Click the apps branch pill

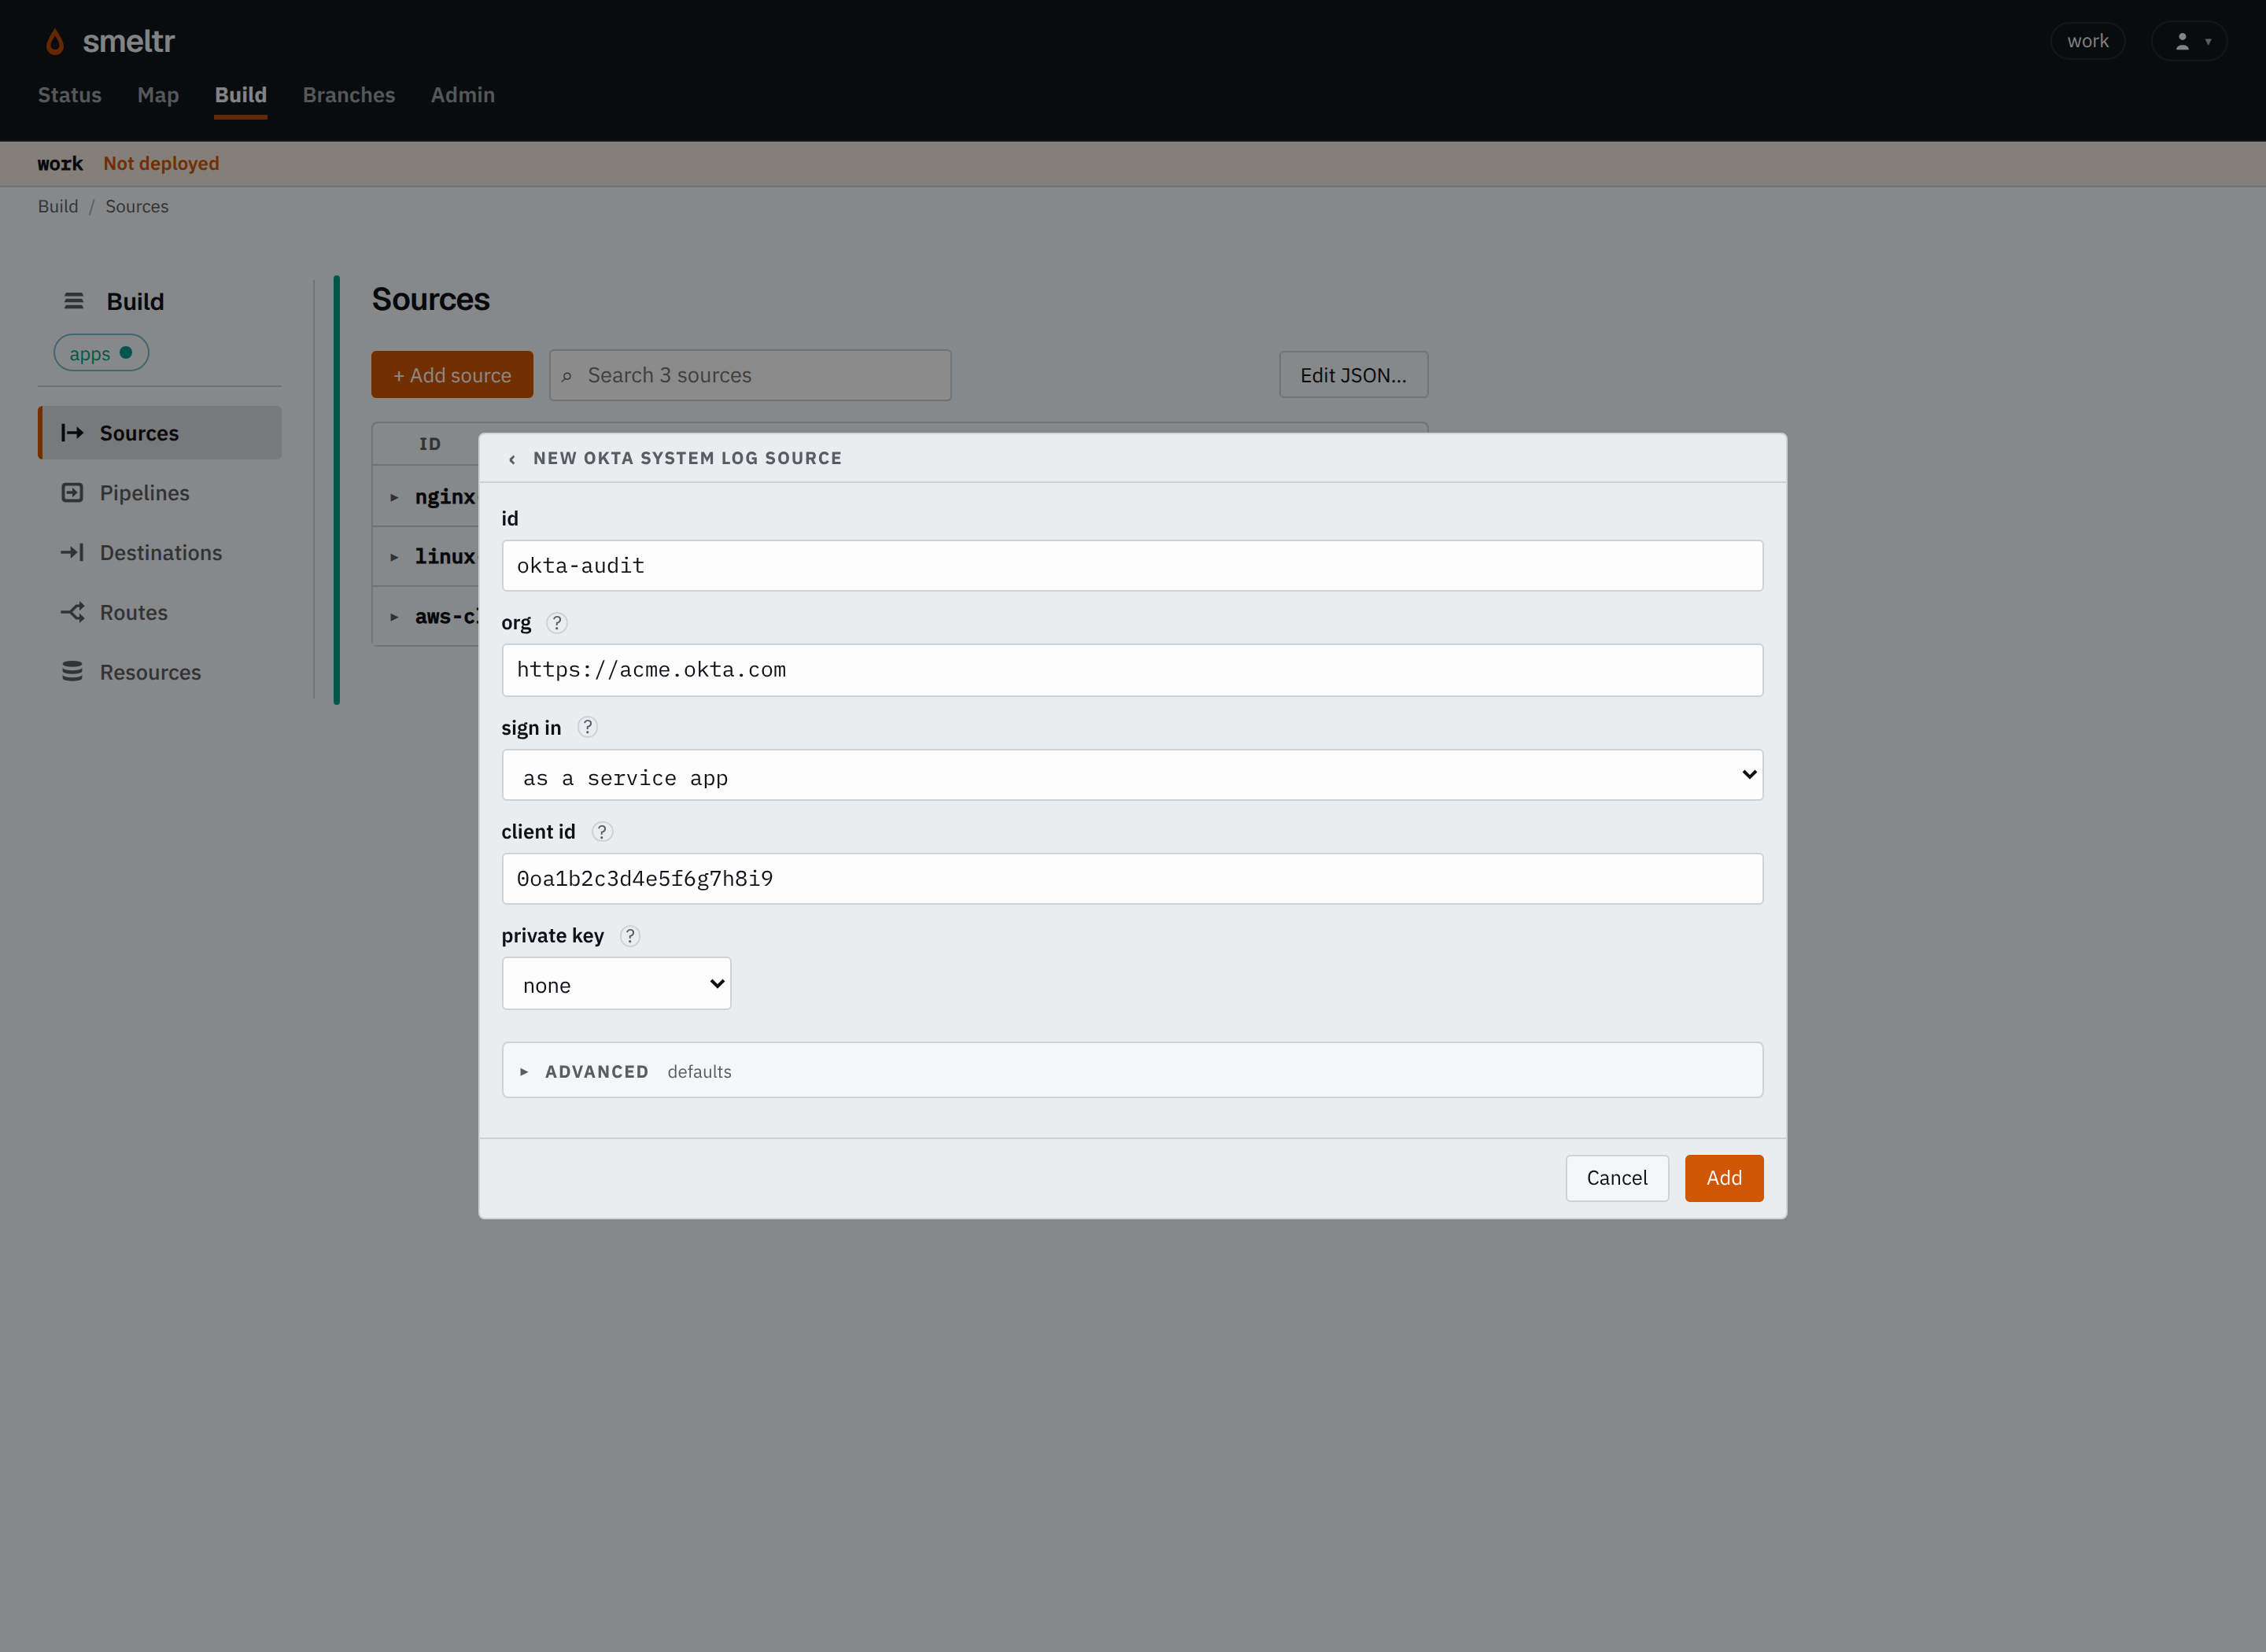coord(101,353)
